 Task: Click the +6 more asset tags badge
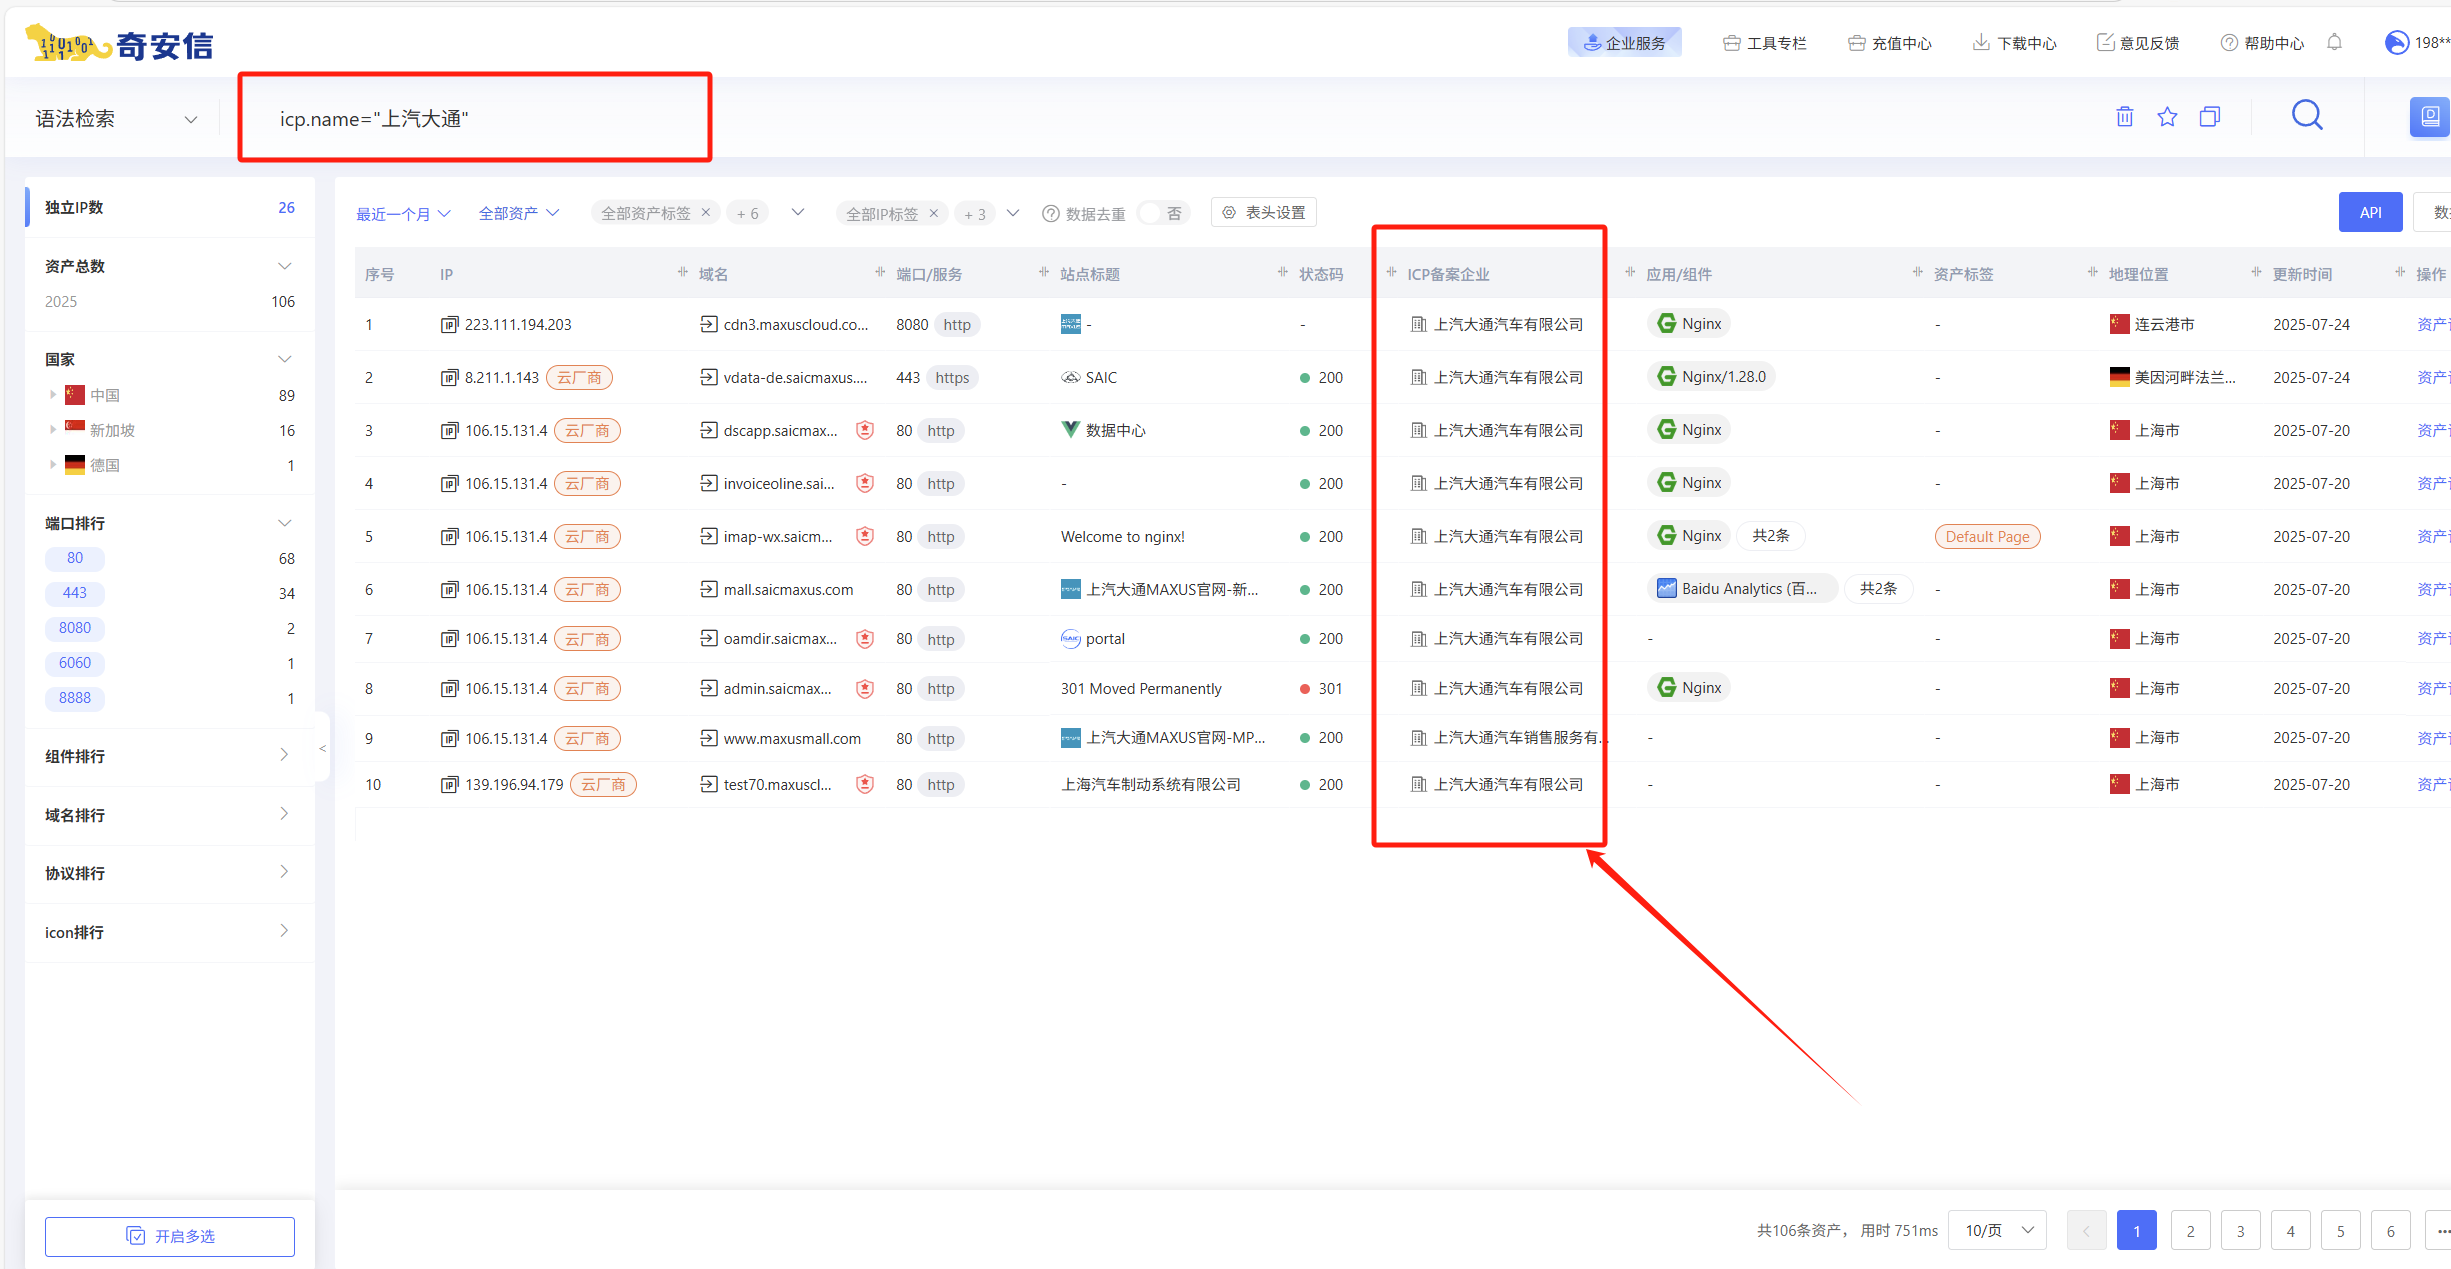747,213
